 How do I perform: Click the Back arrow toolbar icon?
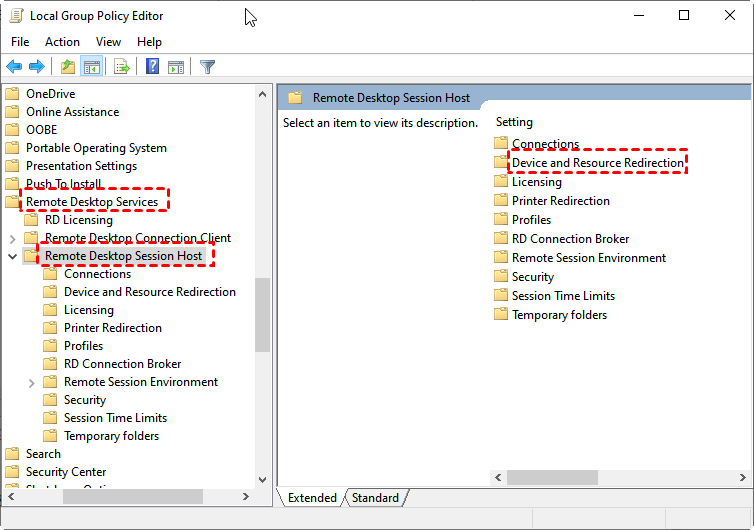(14, 66)
